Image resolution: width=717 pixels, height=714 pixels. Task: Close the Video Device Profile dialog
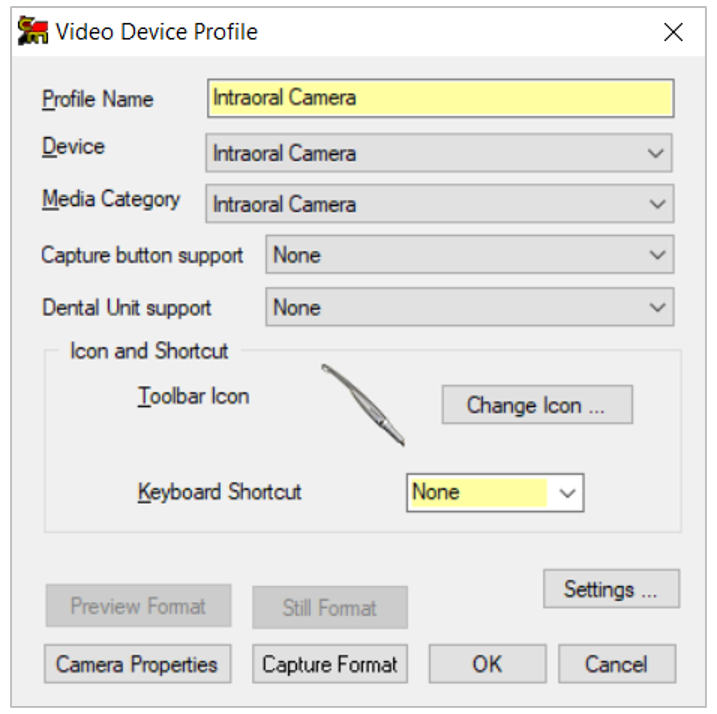[x=674, y=32]
